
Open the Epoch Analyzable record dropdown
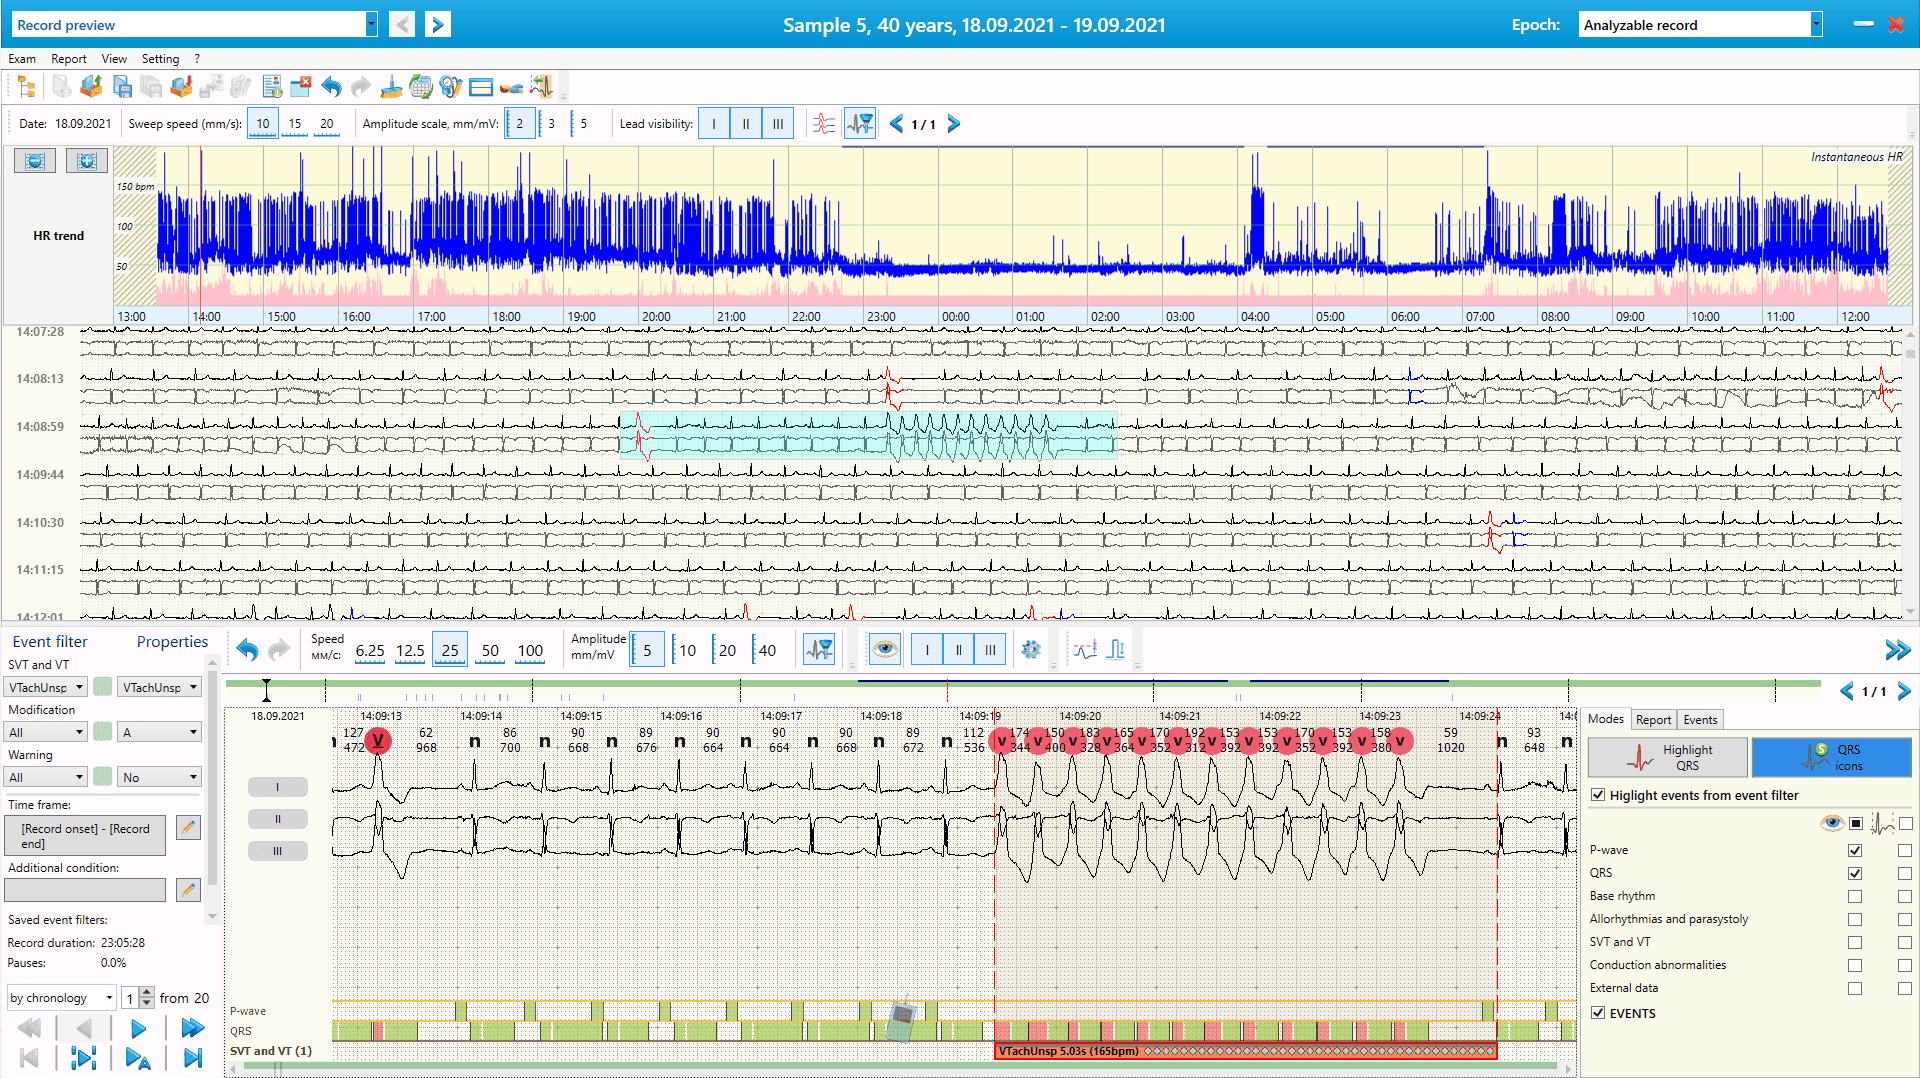click(x=1816, y=25)
